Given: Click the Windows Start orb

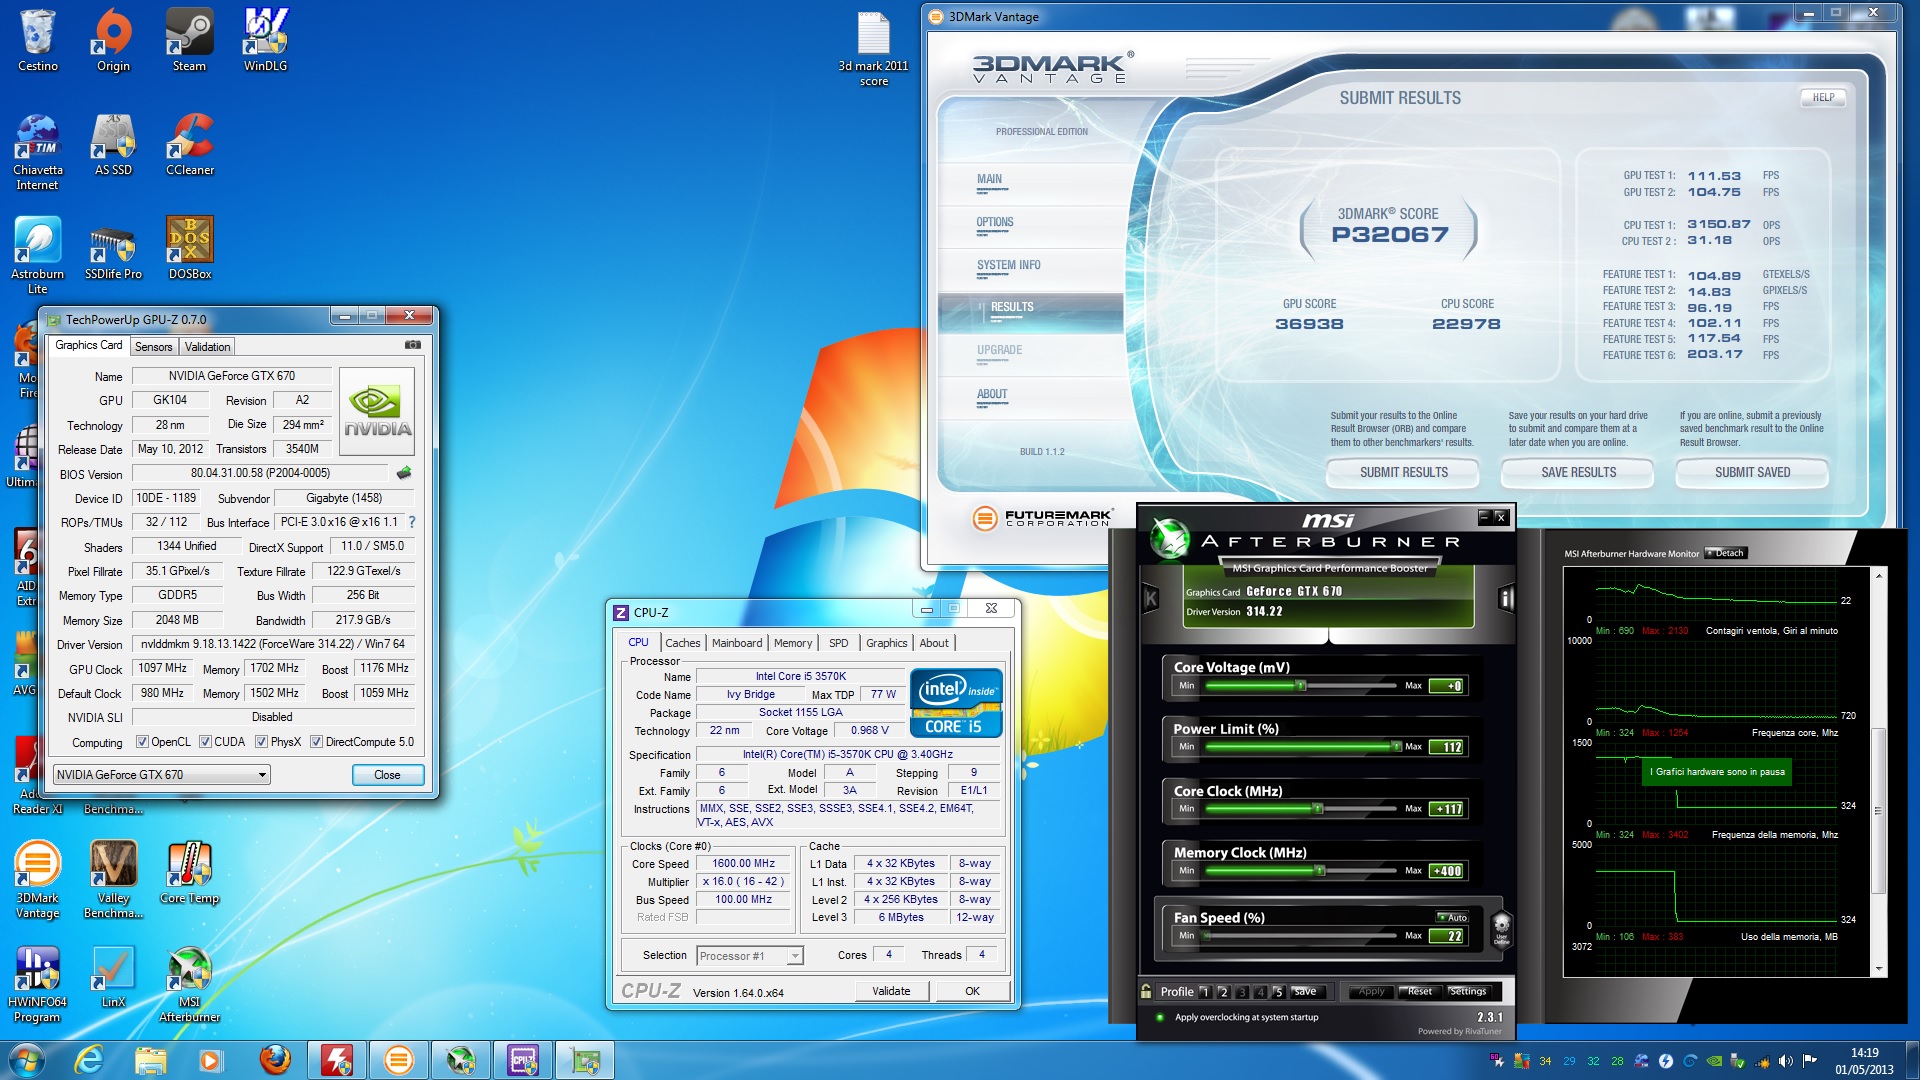Looking at the screenshot, I should coord(26,1060).
